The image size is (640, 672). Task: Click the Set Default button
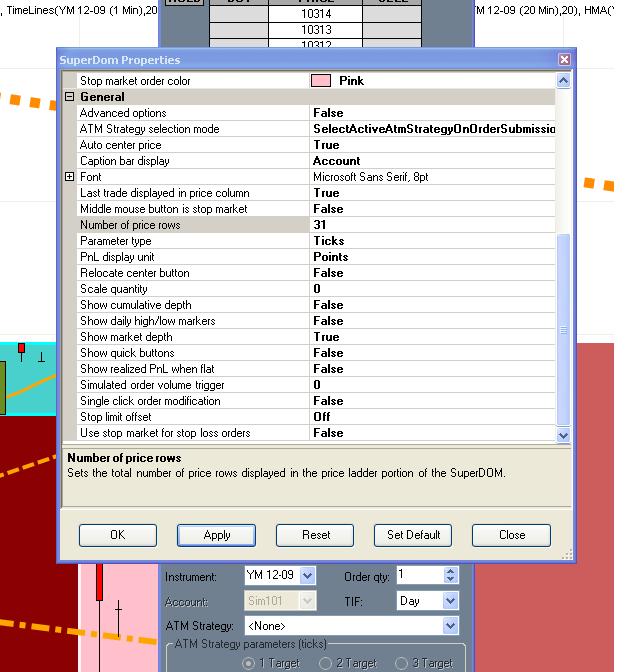coord(413,535)
